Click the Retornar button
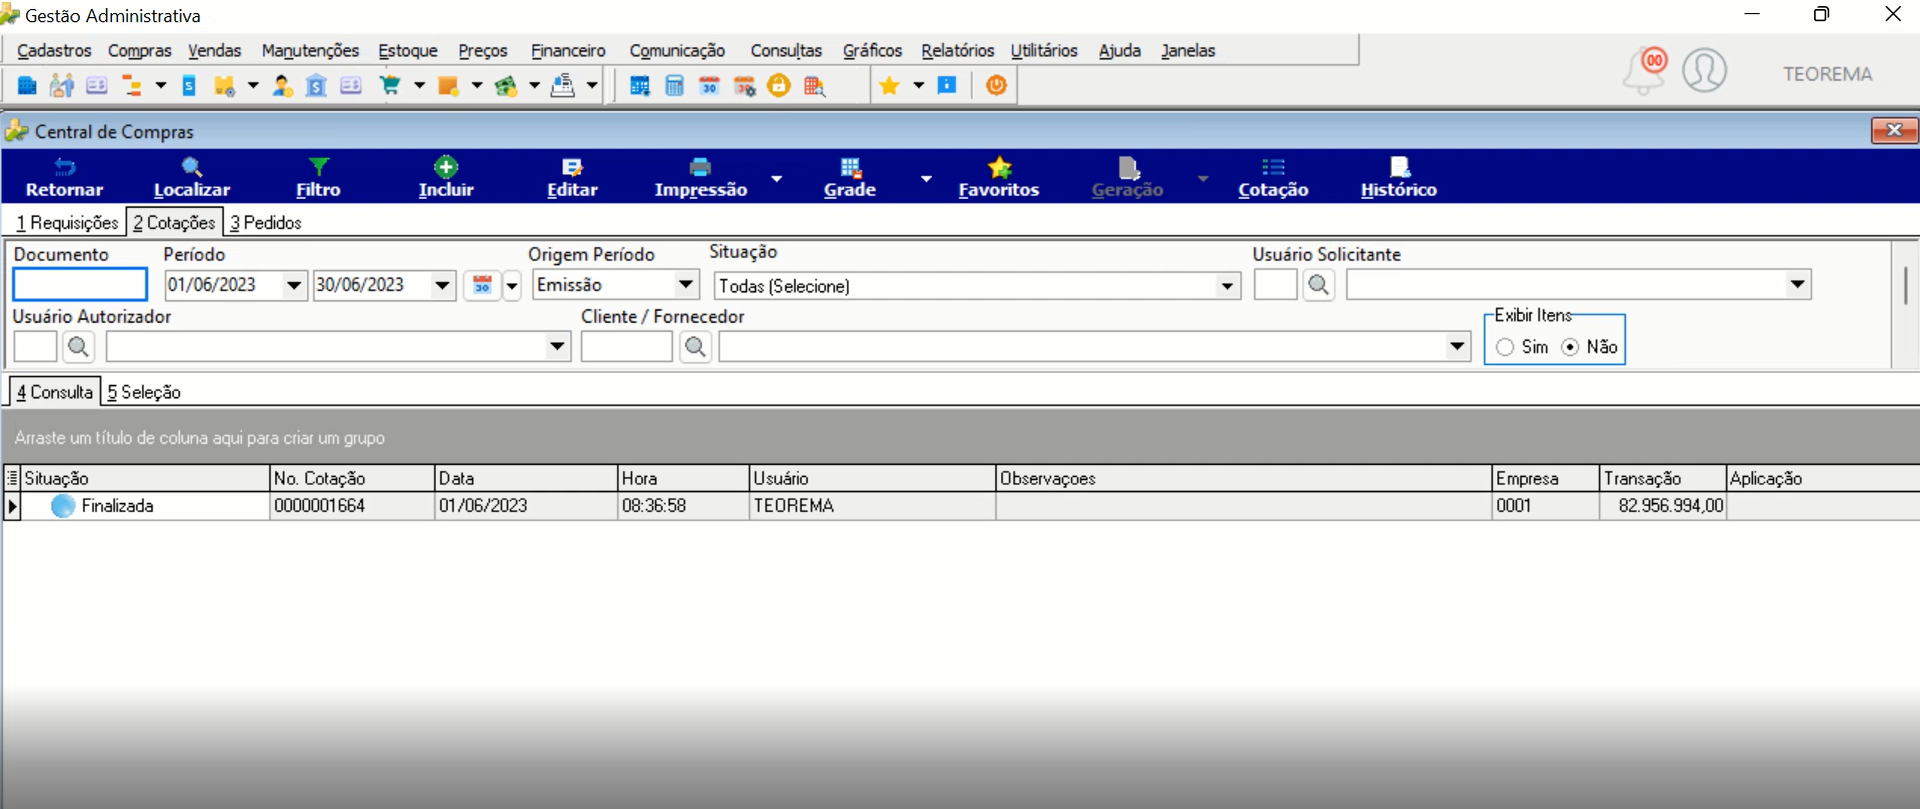The image size is (1920, 809). [x=64, y=177]
